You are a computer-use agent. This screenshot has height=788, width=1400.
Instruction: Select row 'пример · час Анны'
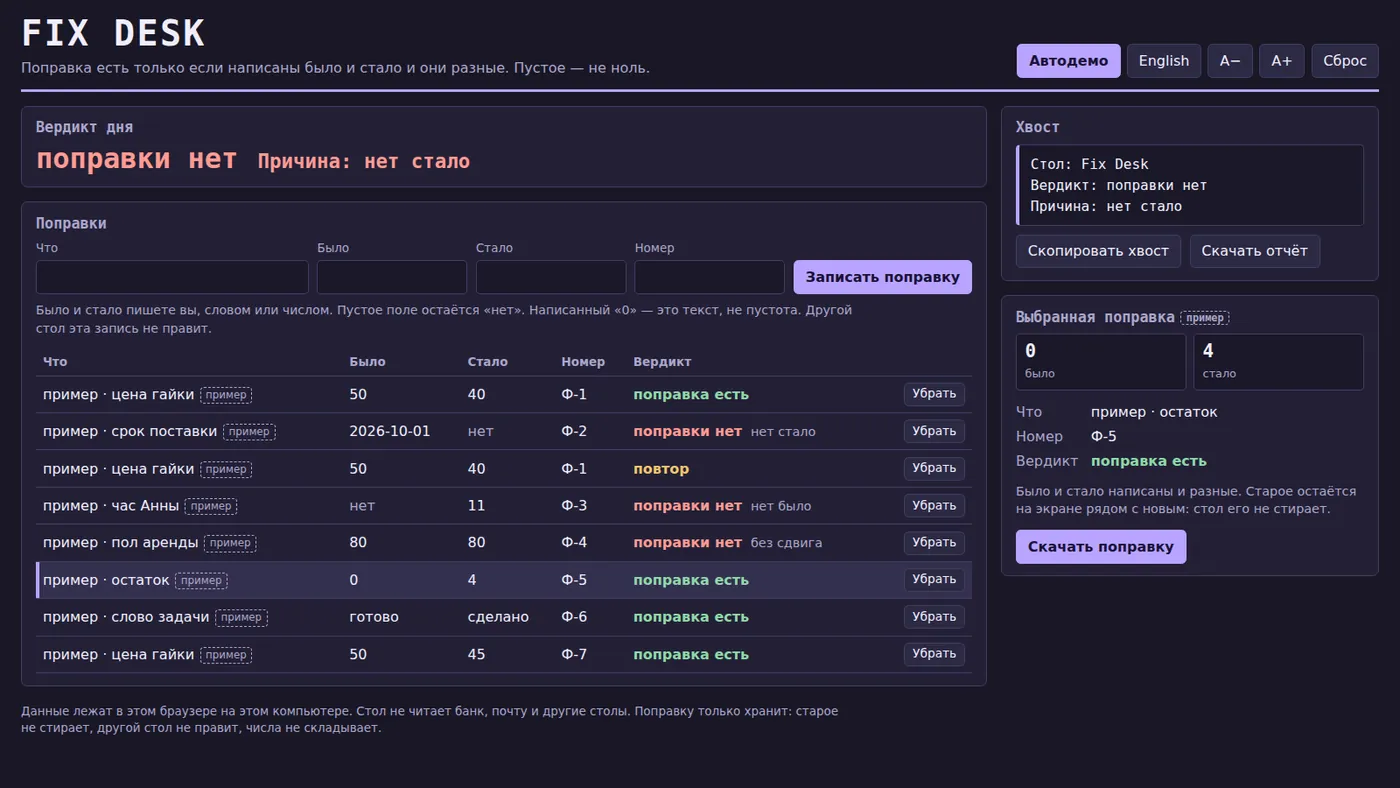click(x=503, y=506)
